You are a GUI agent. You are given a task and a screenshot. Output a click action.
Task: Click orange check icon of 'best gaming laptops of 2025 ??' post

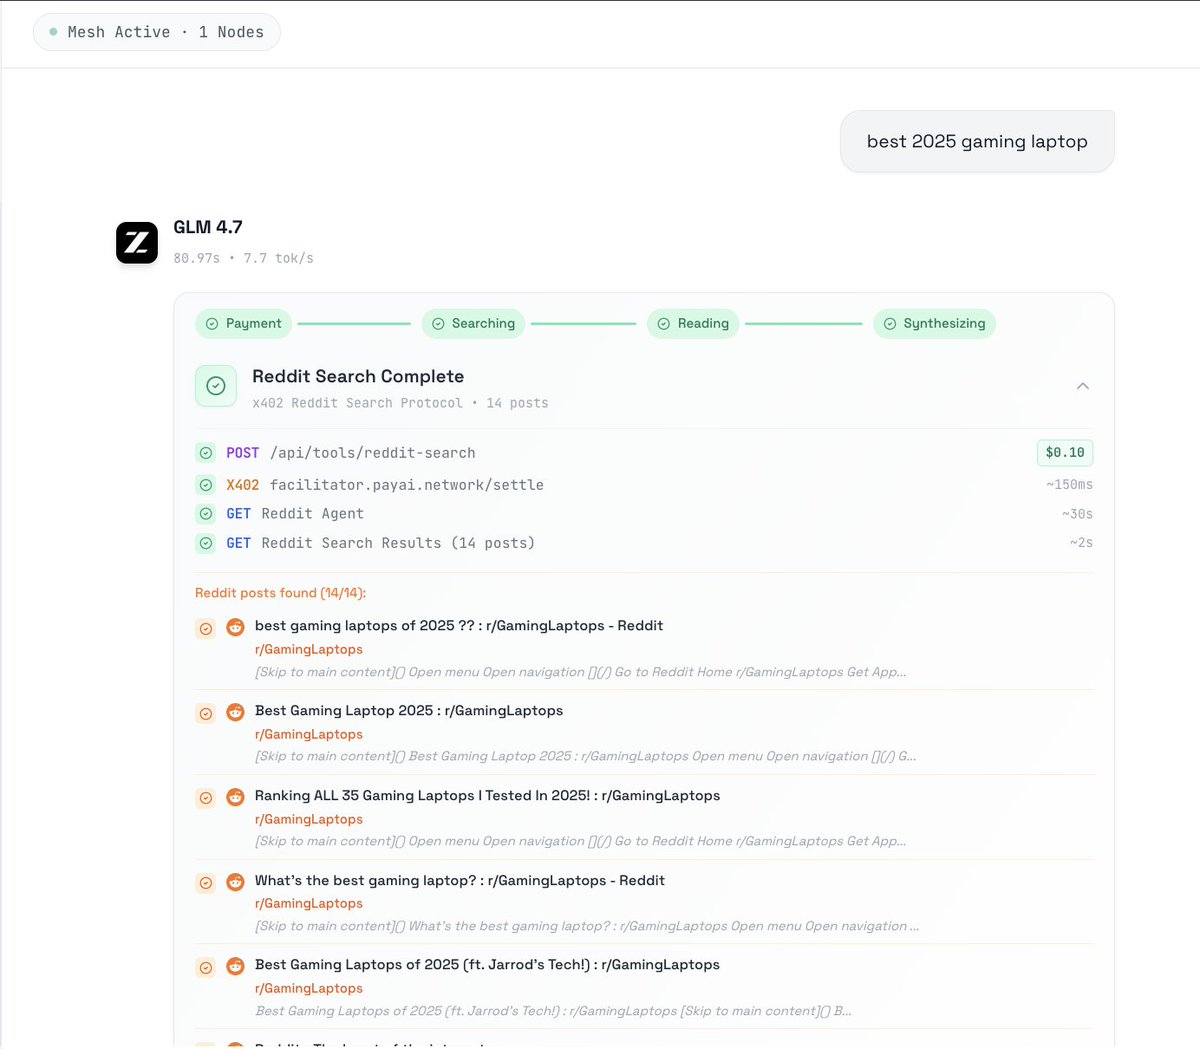(x=205, y=629)
